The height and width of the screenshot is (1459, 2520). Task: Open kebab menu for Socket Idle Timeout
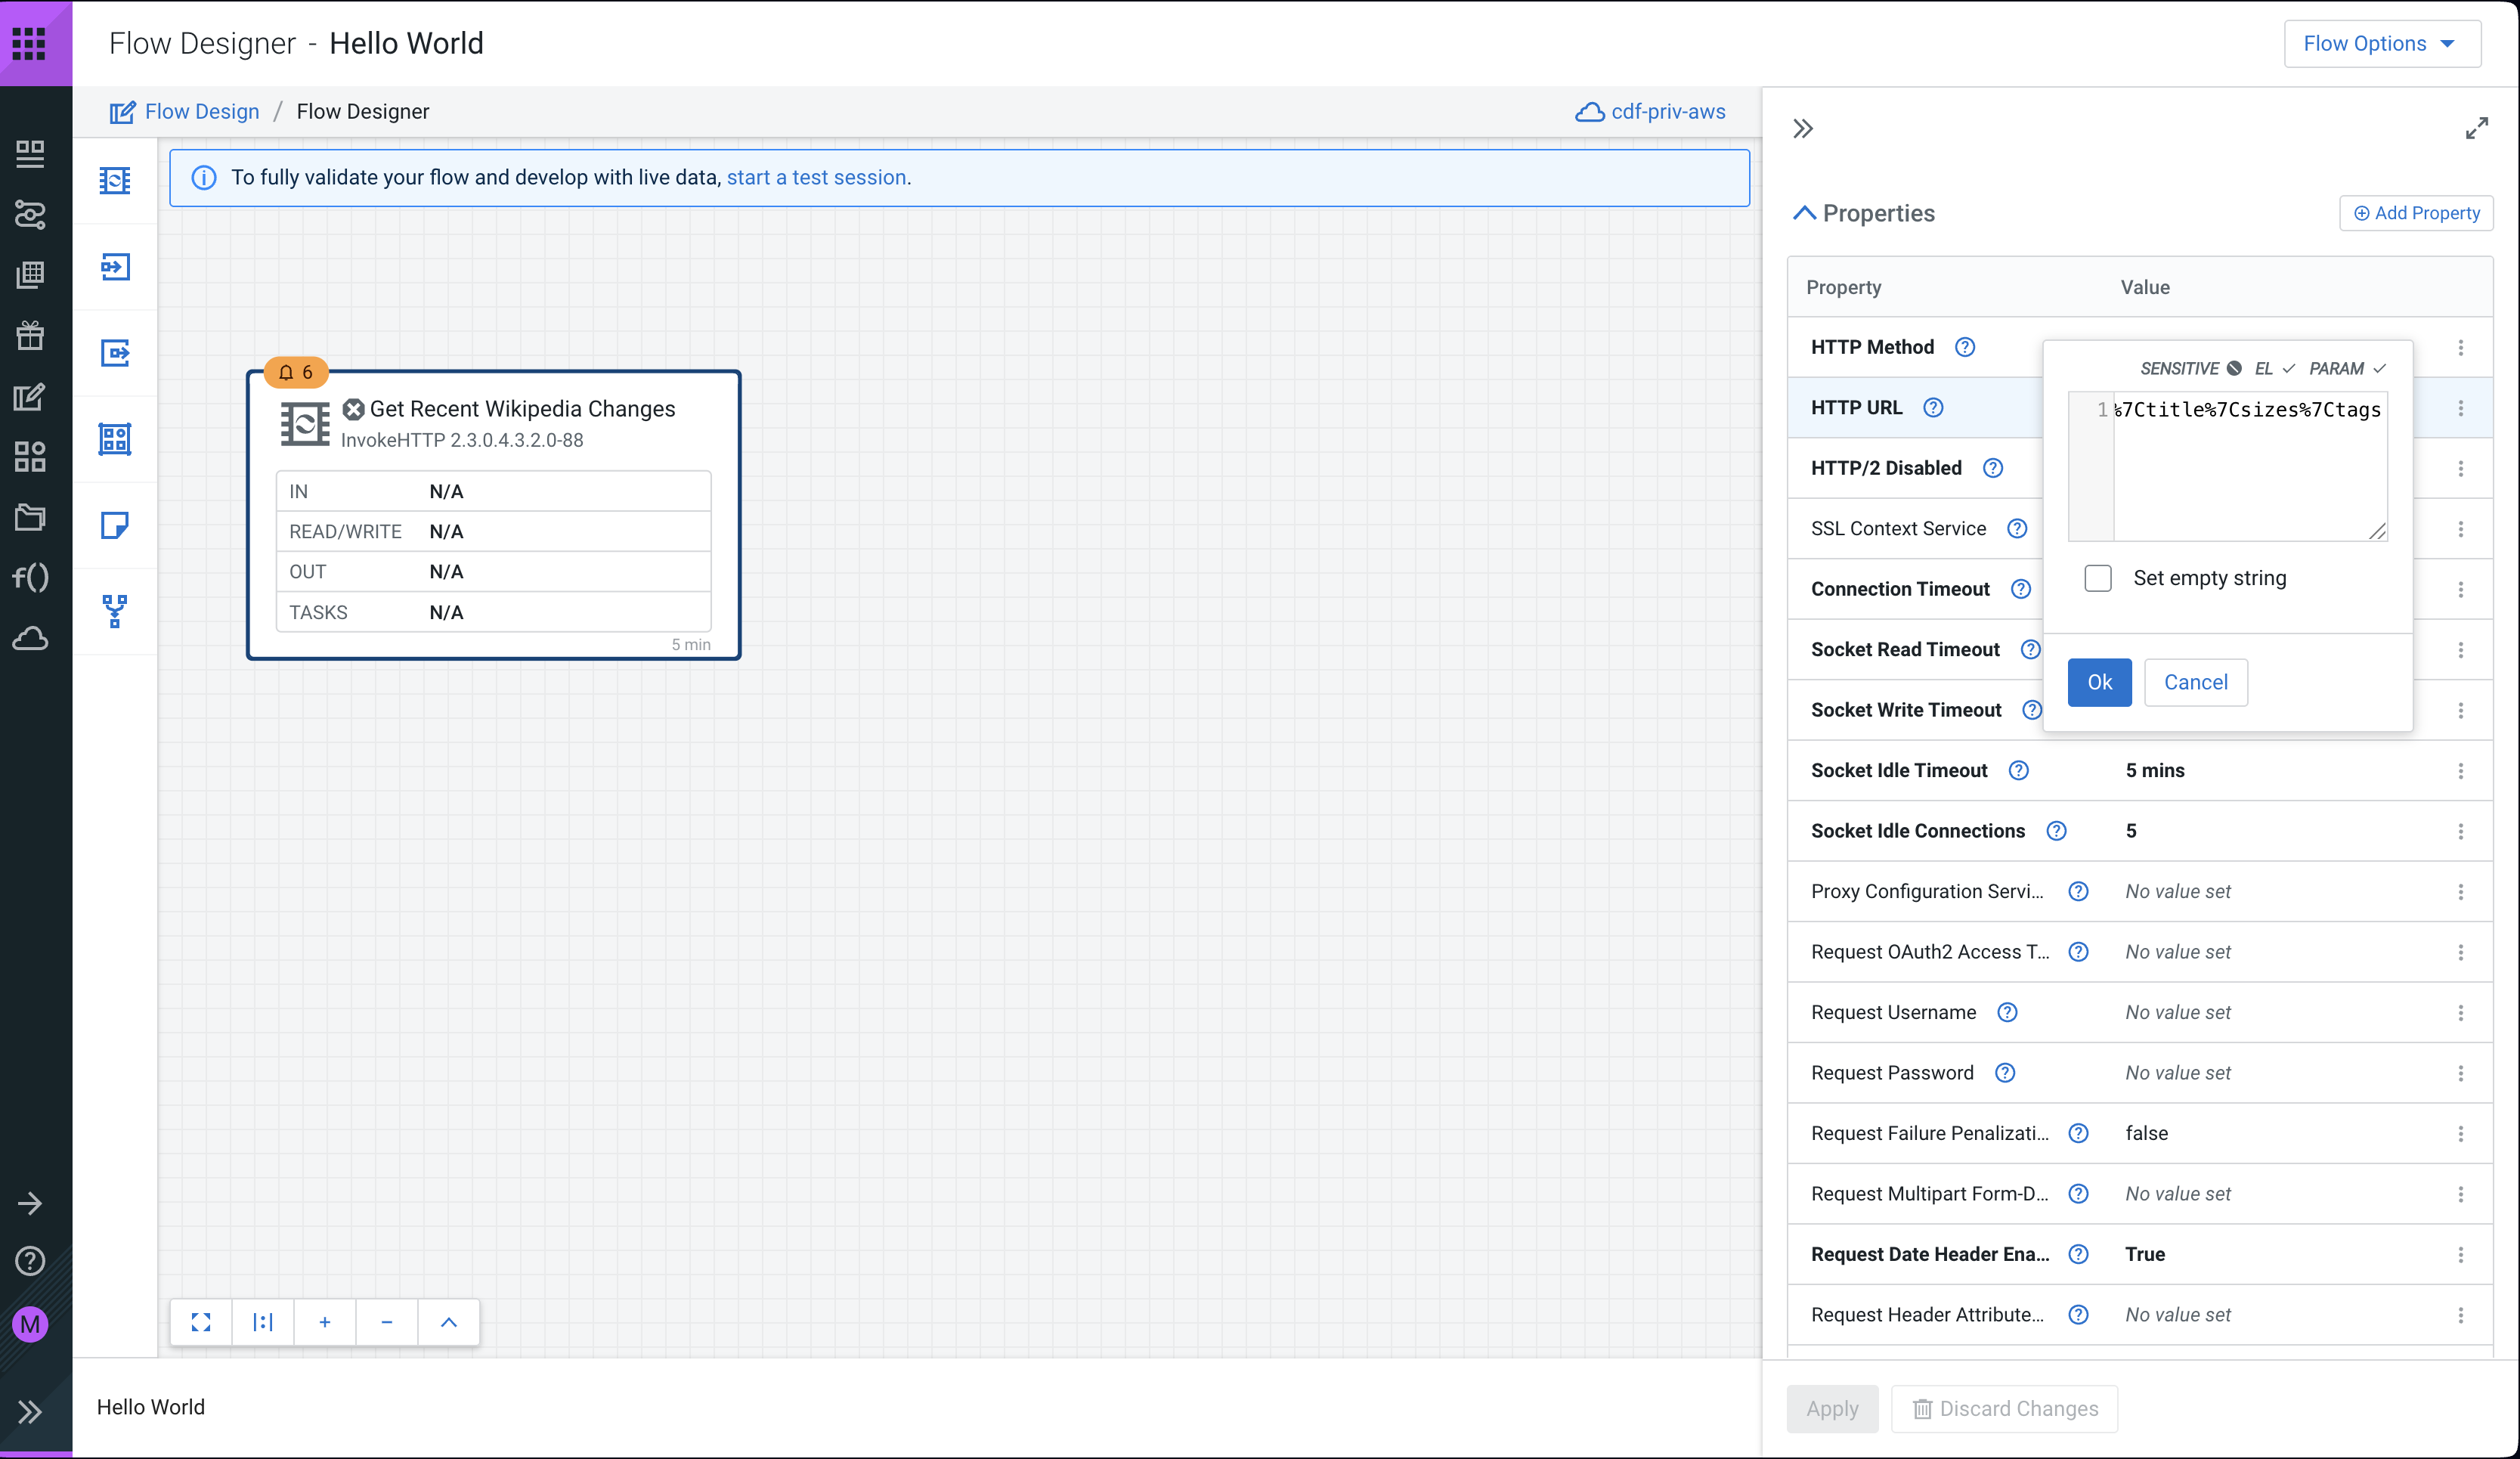coord(2460,771)
